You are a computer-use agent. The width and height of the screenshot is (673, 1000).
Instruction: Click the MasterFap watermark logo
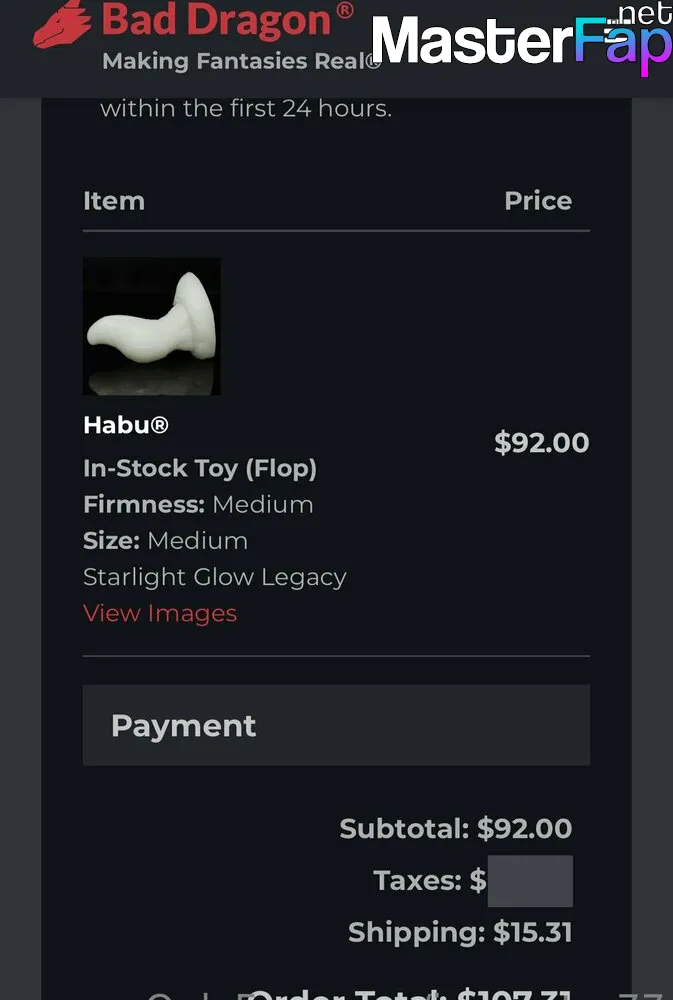(520, 42)
